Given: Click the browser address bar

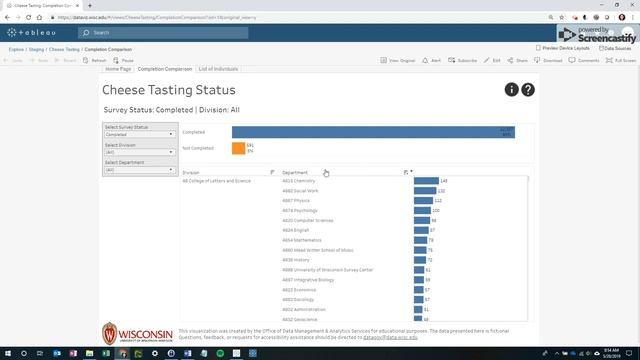Looking at the screenshot, I should point(298,18).
